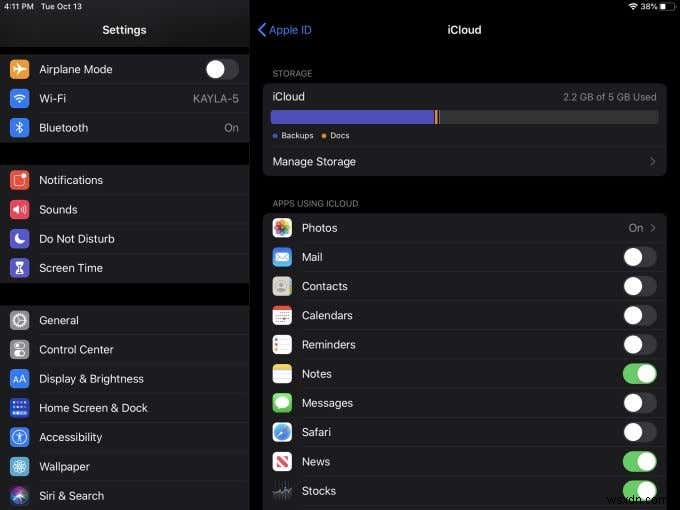Tap the Messages app icon
The image size is (680, 510).
(x=282, y=403)
